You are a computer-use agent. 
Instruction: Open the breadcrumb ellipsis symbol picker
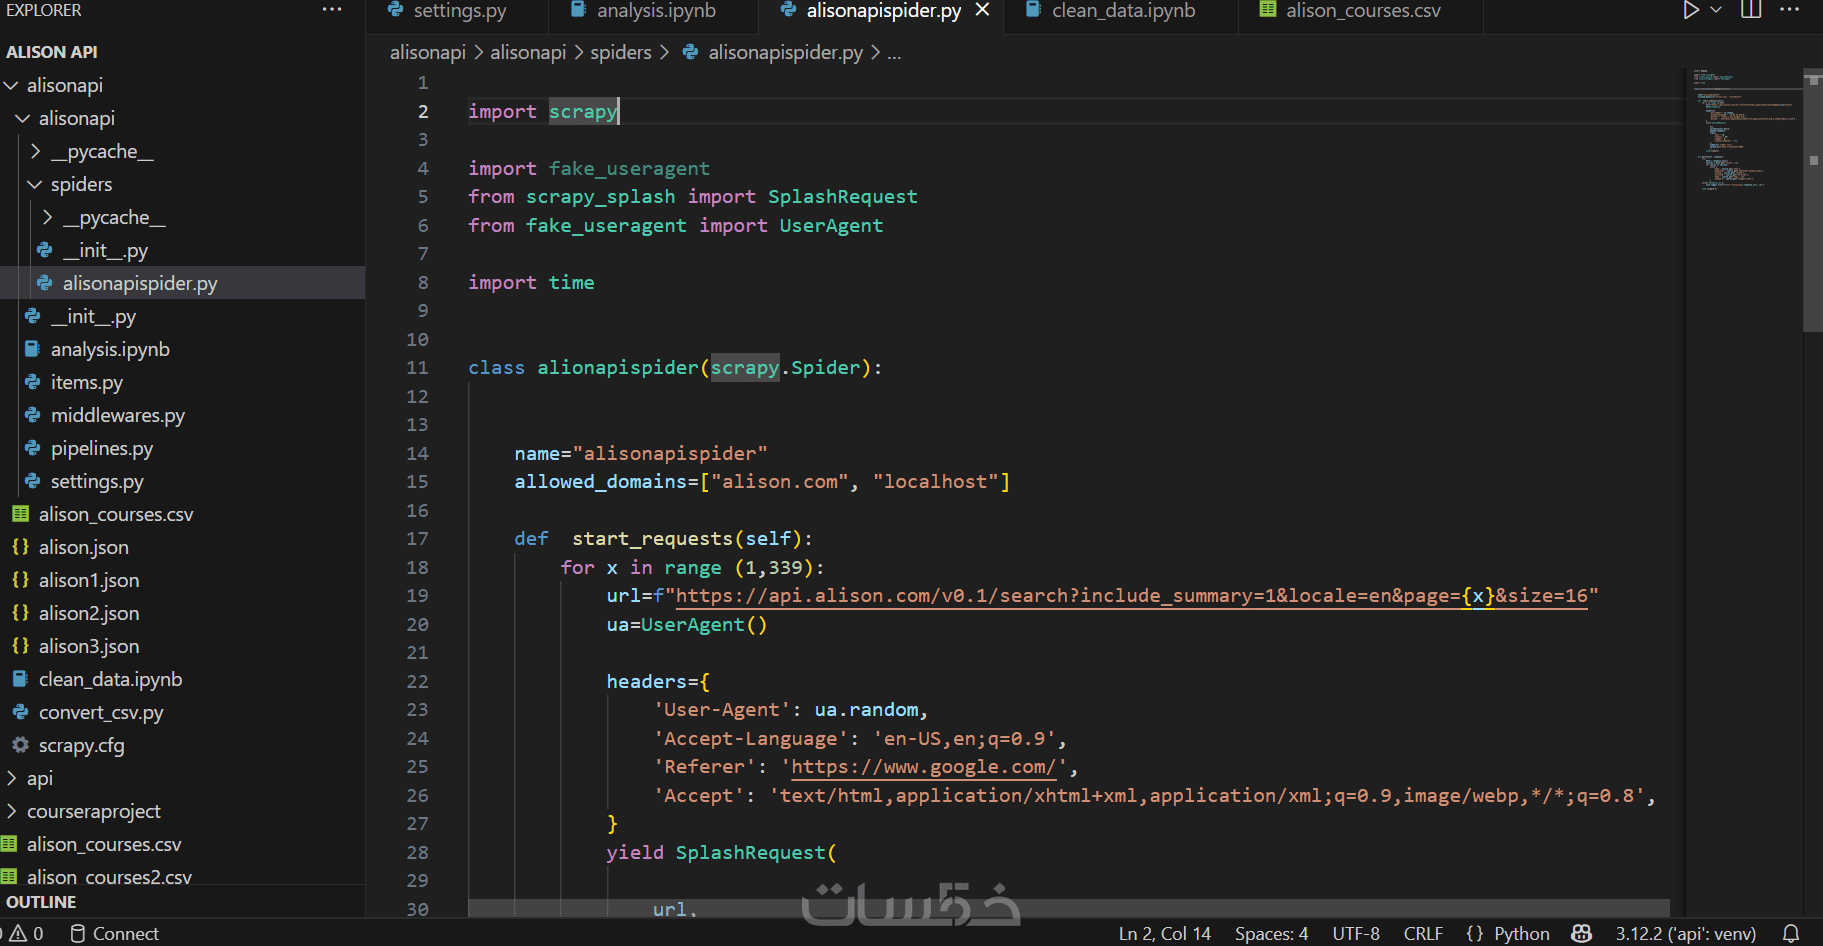click(x=894, y=52)
